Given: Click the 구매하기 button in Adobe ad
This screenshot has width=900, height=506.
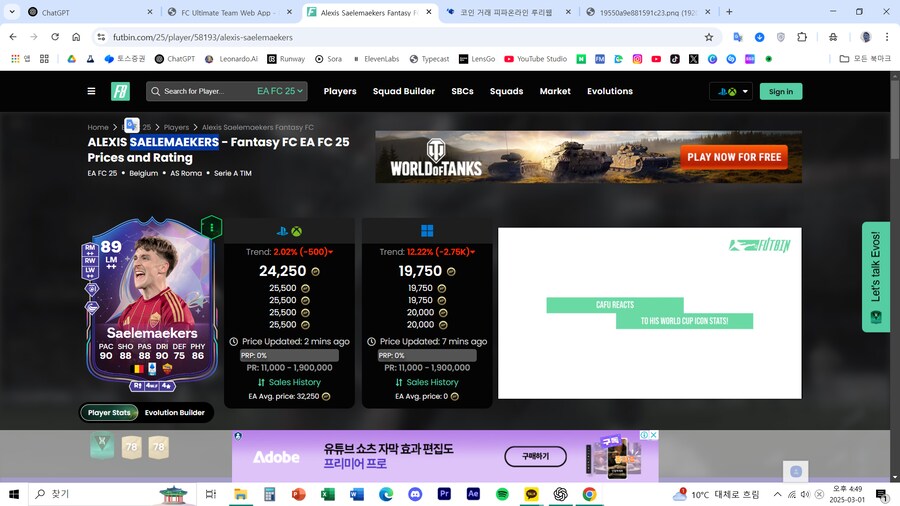Looking at the screenshot, I should coord(536,457).
